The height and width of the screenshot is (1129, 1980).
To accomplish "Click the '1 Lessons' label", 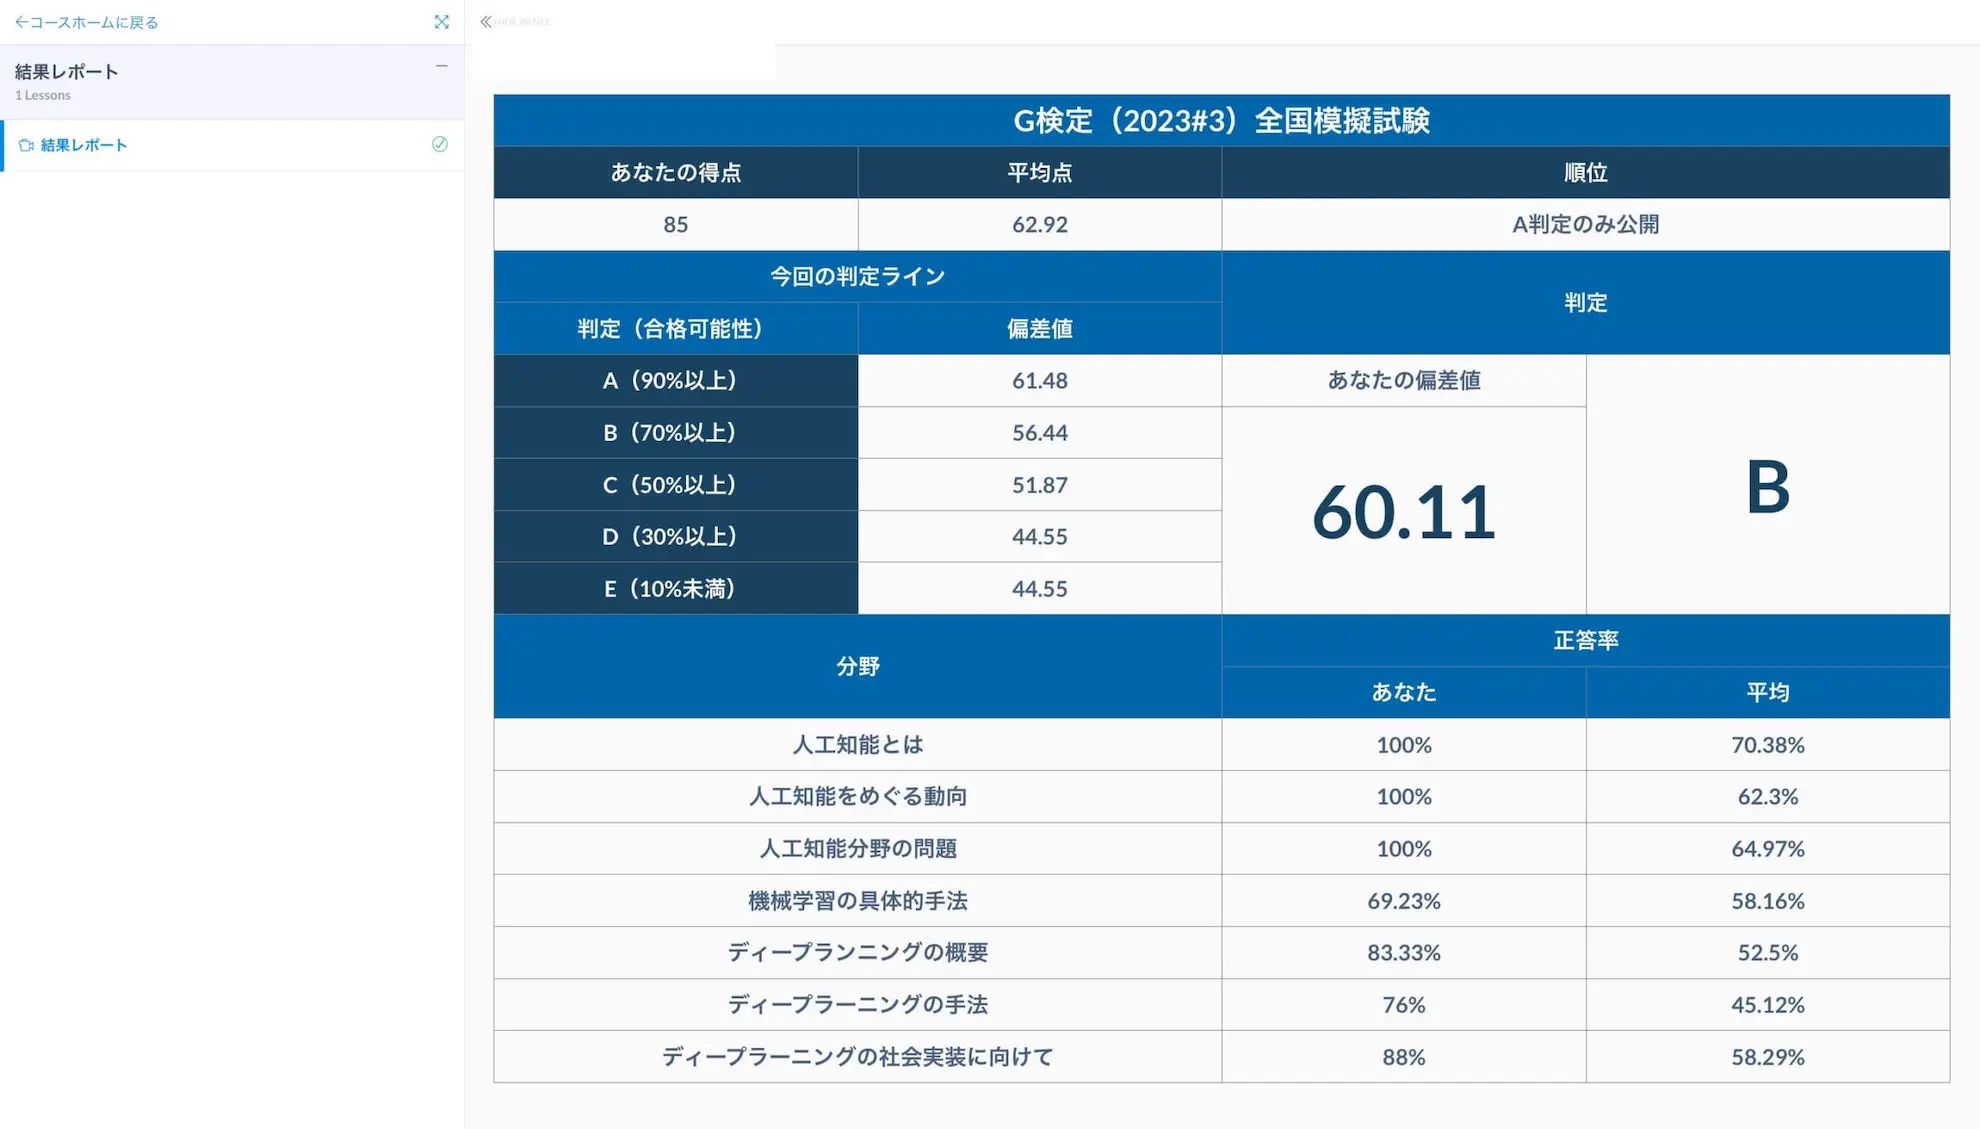I will pos(43,95).
